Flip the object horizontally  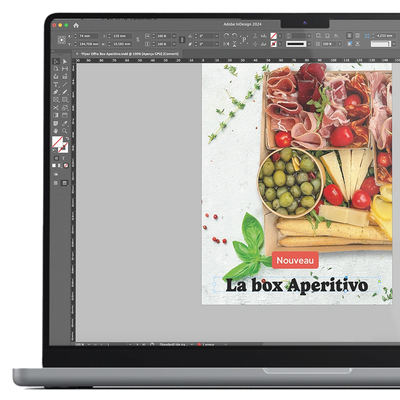tap(226, 44)
